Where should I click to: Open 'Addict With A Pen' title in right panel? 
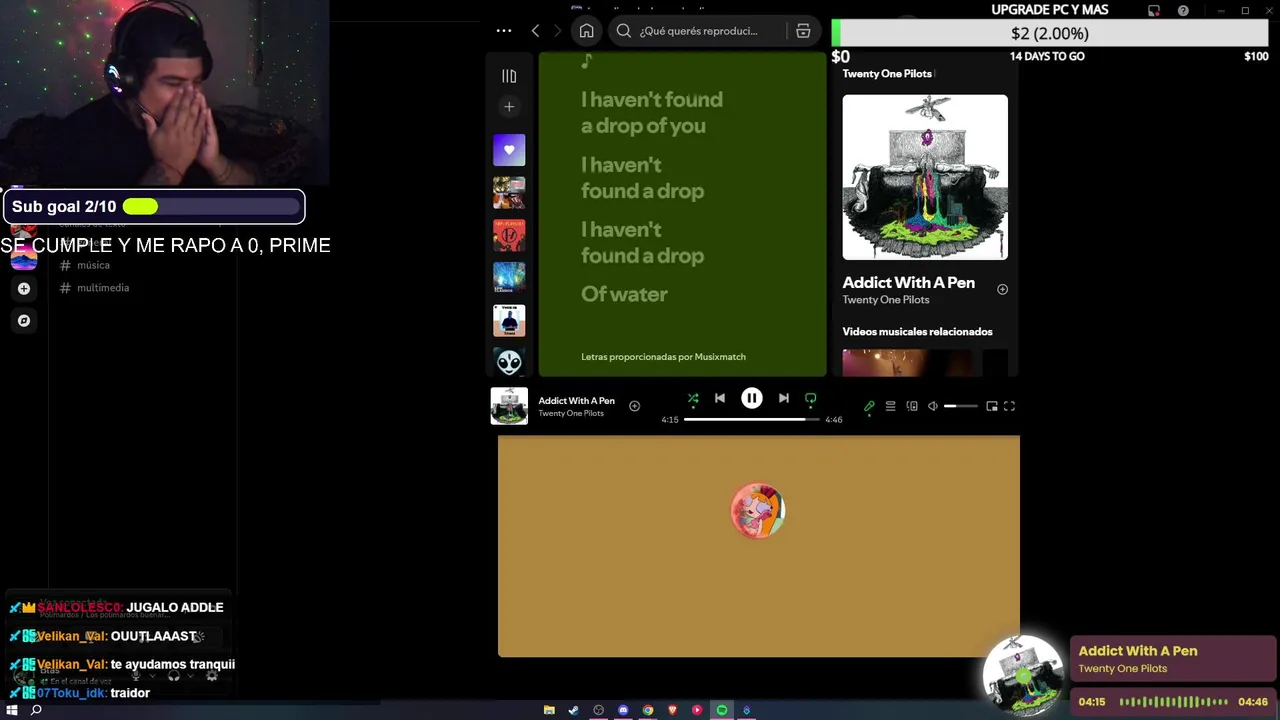pos(908,283)
